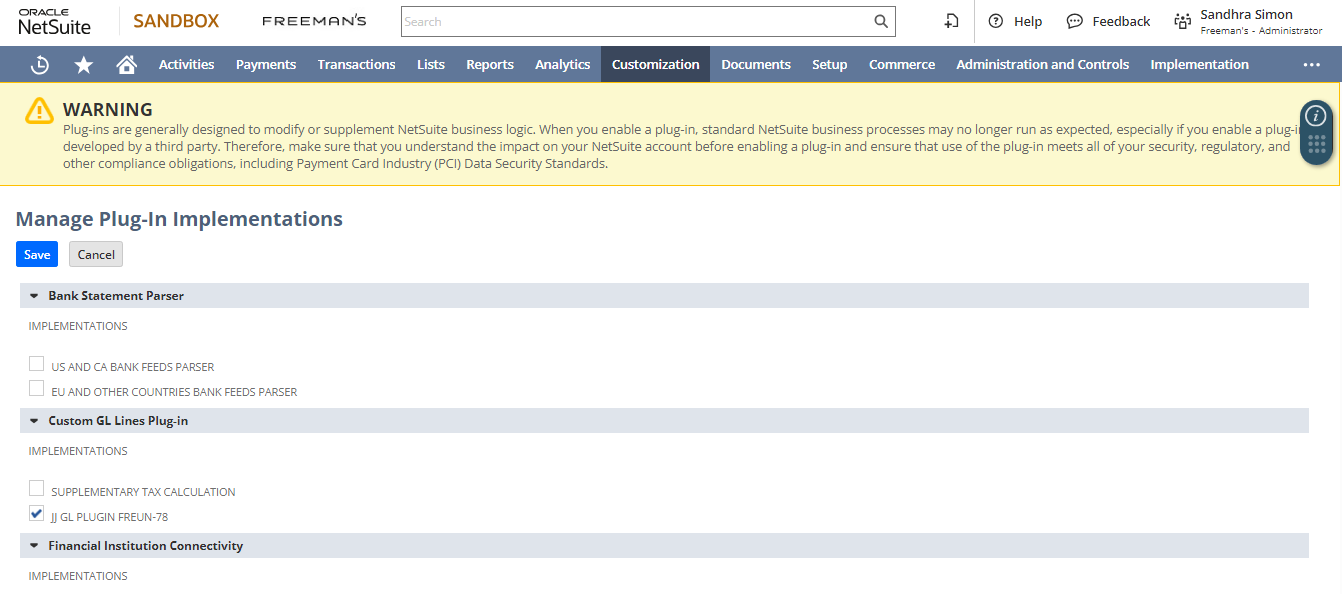This screenshot has width=1342, height=594.
Task: Click the Shortcuts star icon
Action: (x=84, y=65)
